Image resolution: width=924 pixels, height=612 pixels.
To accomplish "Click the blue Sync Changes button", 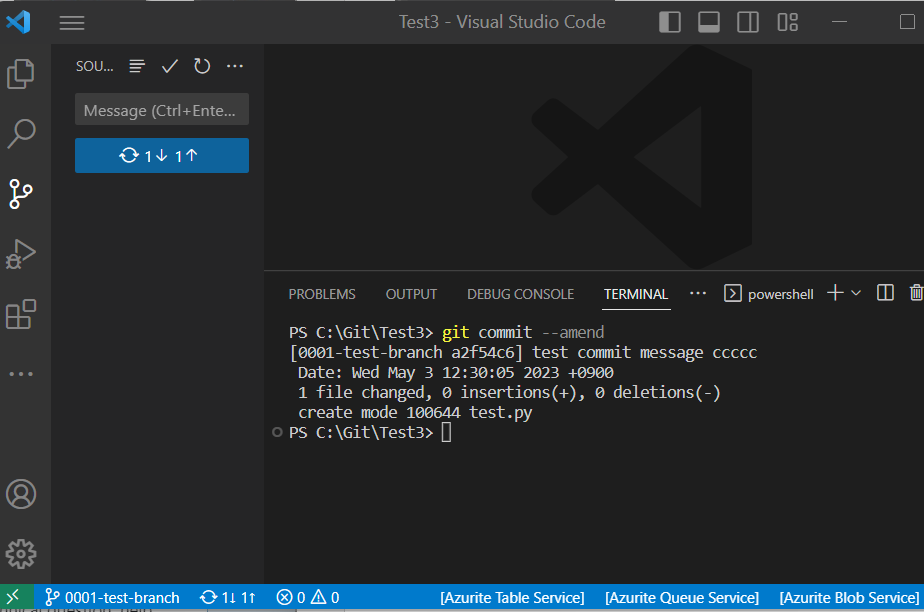I will pos(161,156).
